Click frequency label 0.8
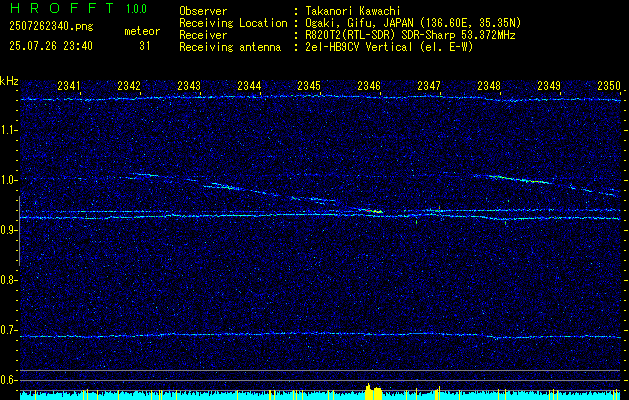Viewport: 629px width, 400px height. (9, 280)
